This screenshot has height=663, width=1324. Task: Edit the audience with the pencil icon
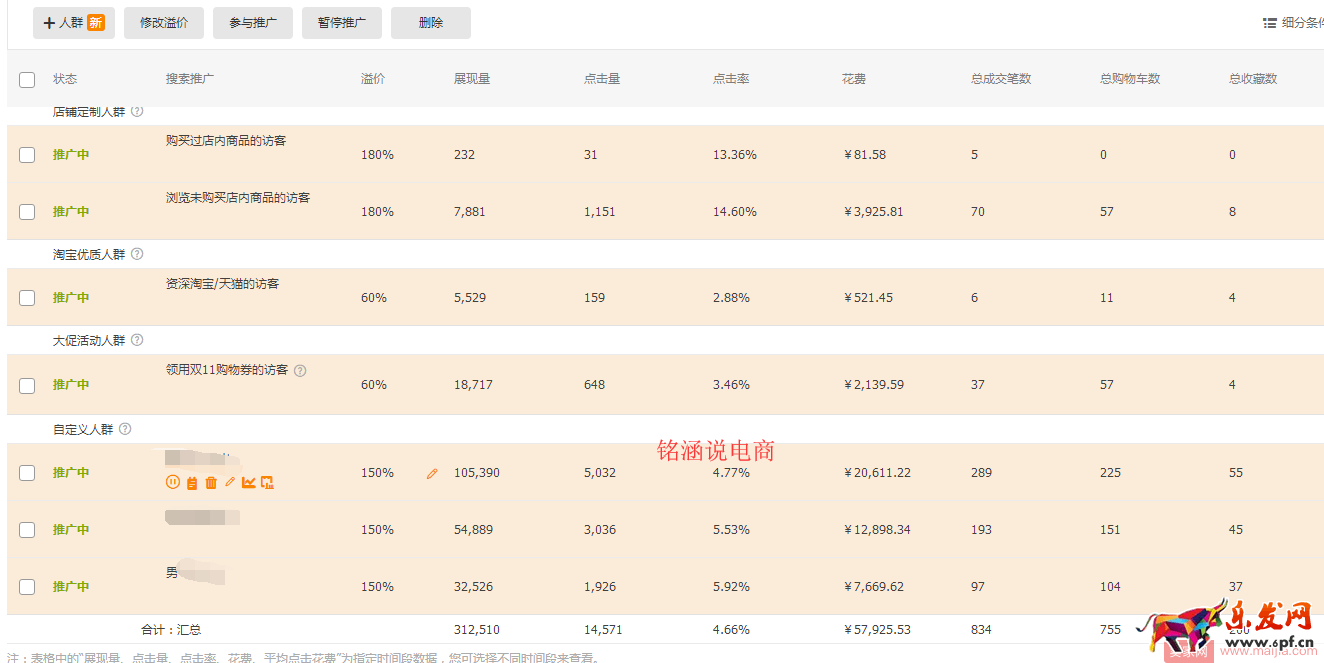pos(229,483)
